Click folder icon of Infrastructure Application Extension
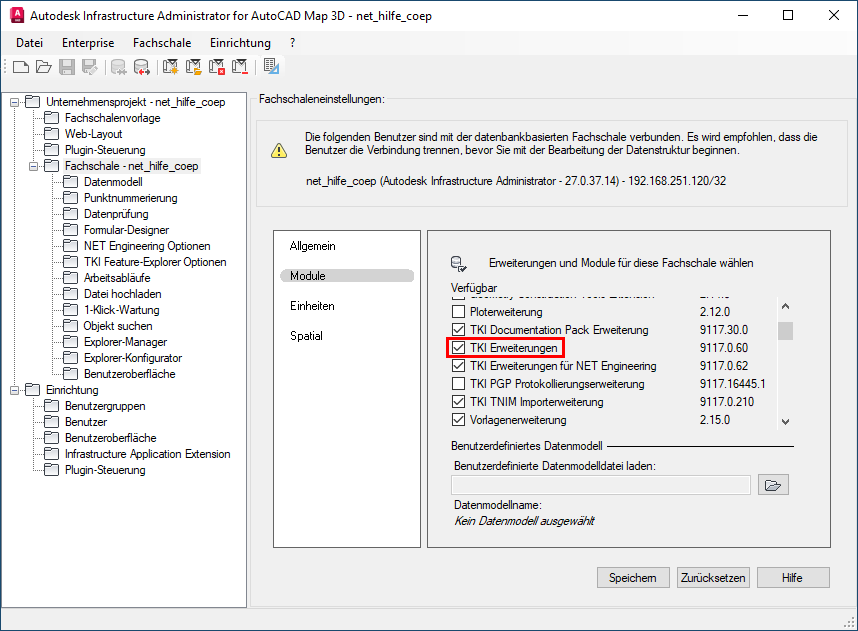 coord(51,454)
